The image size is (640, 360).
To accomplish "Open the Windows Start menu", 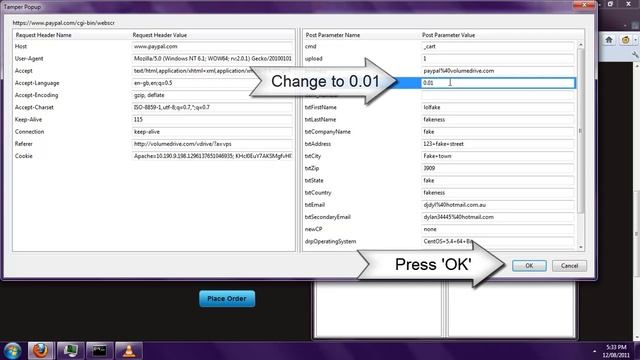I will click(x=12, y=351).
